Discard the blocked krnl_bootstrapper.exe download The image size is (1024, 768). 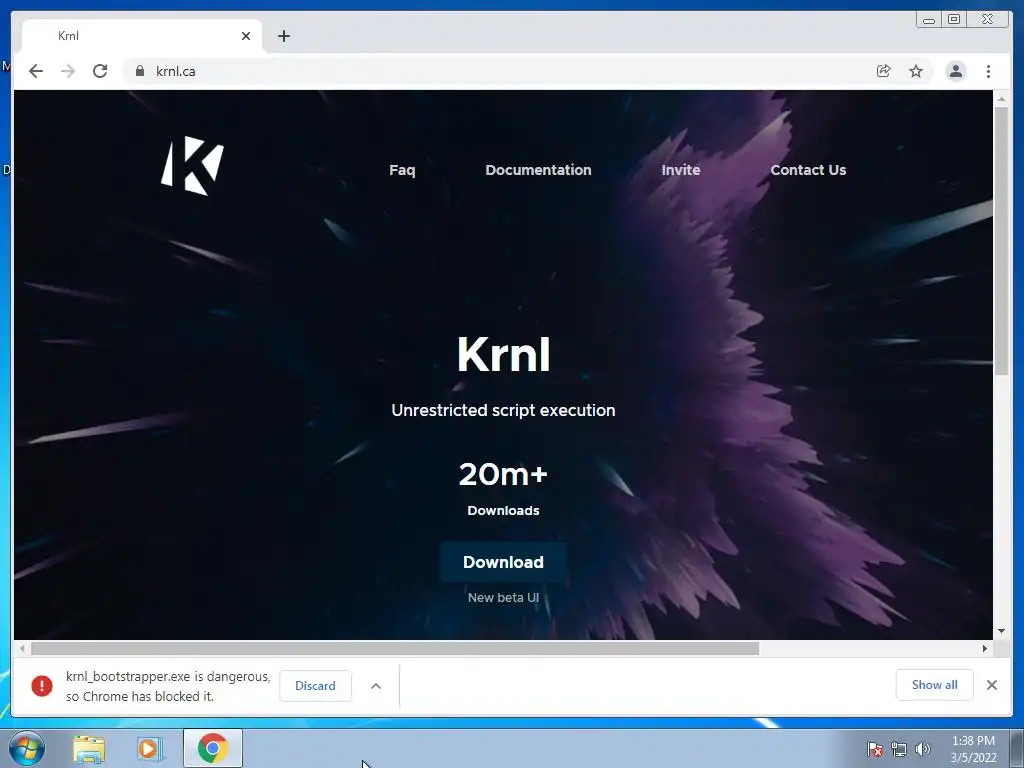pyautogui.click(x=315, y=686)
